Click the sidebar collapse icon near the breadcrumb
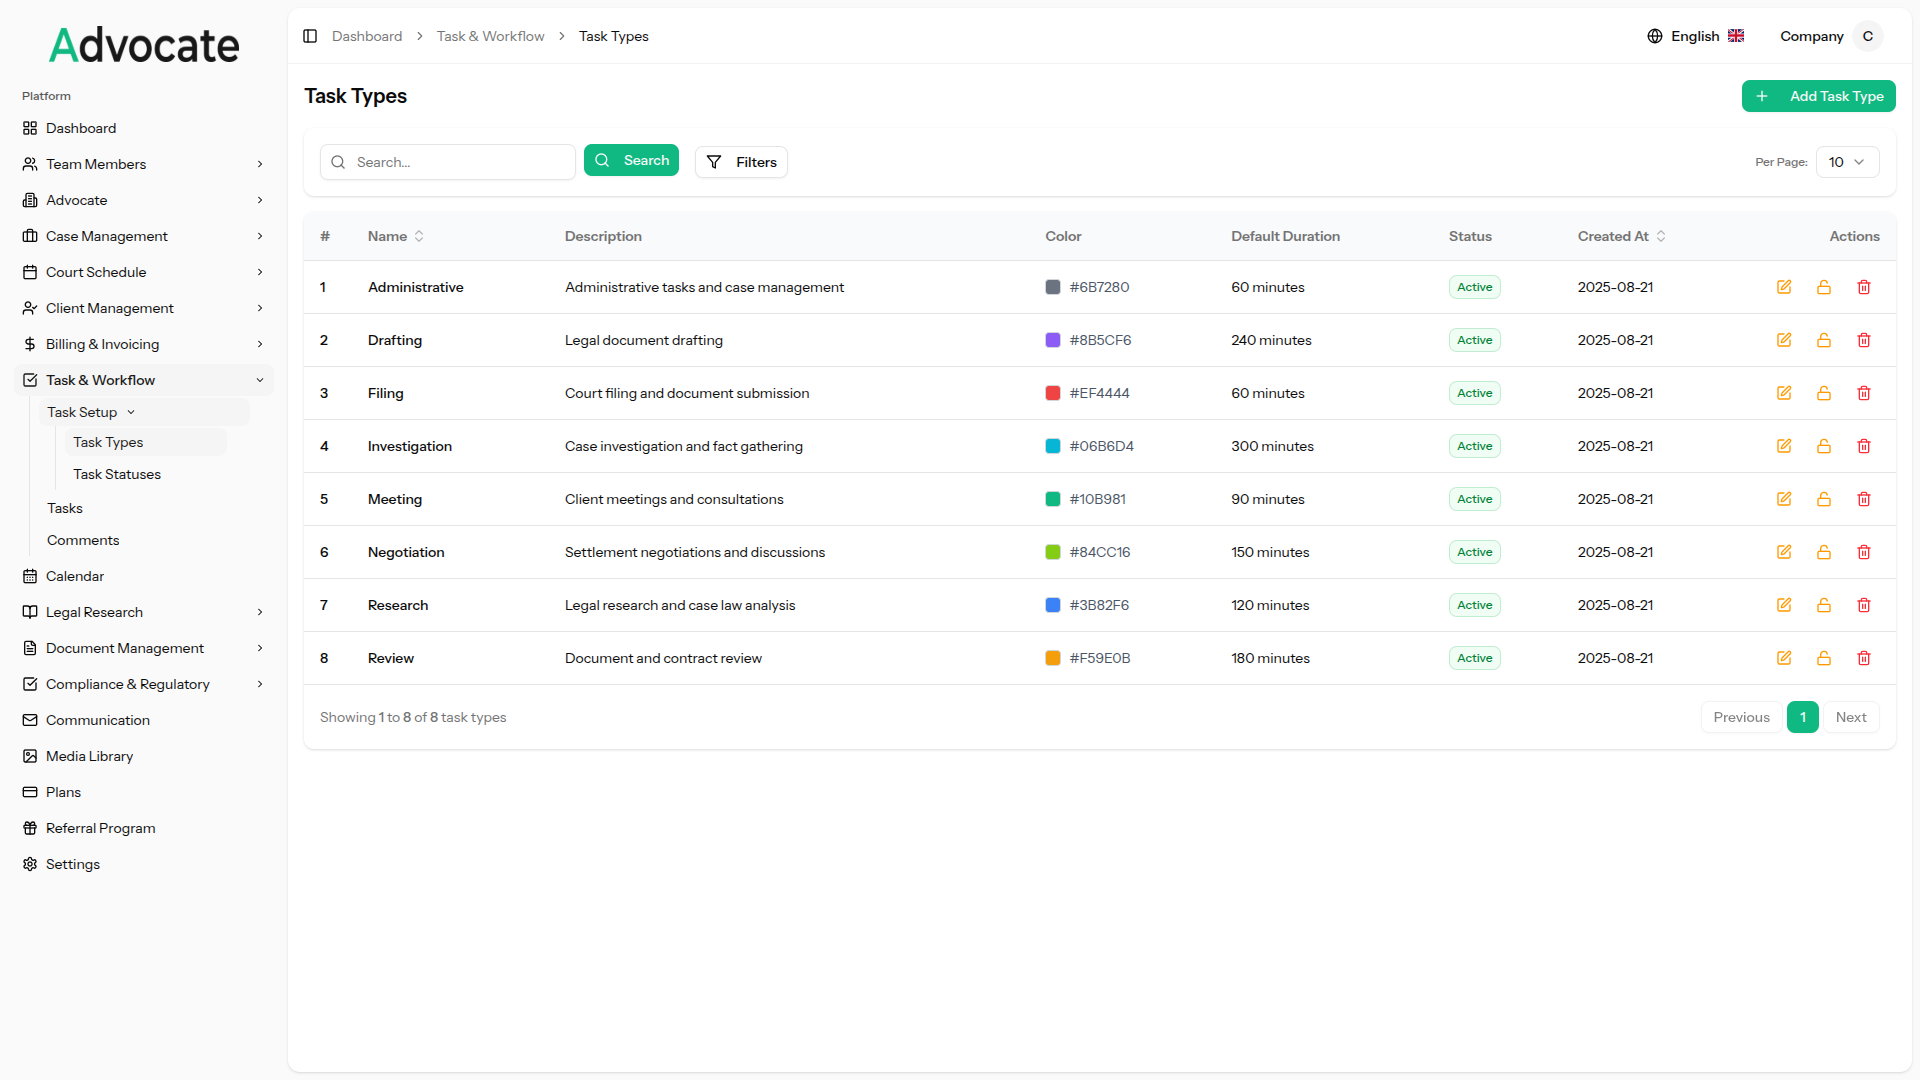Image resolution: width=1920 pixels, height=1080 pixels. [310, 36]
